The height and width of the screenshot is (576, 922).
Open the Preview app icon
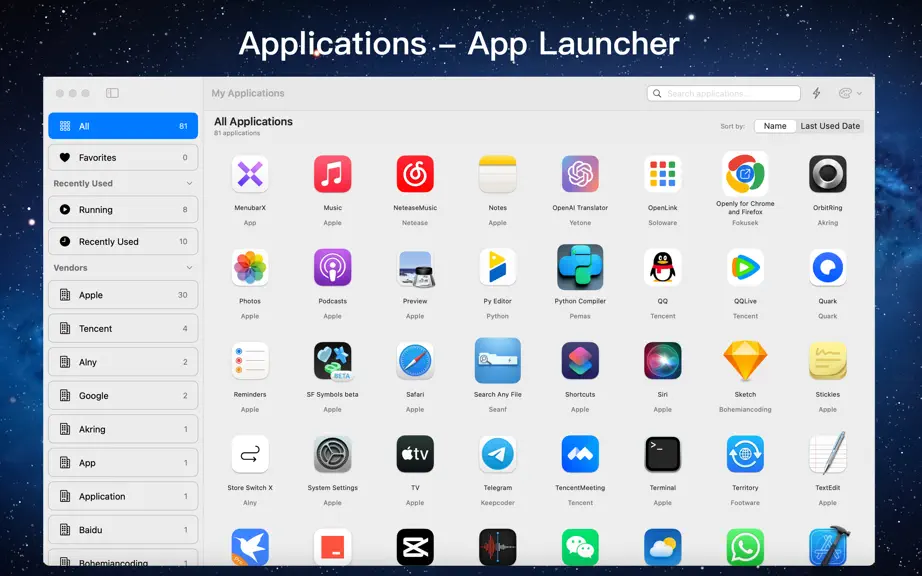415,267
